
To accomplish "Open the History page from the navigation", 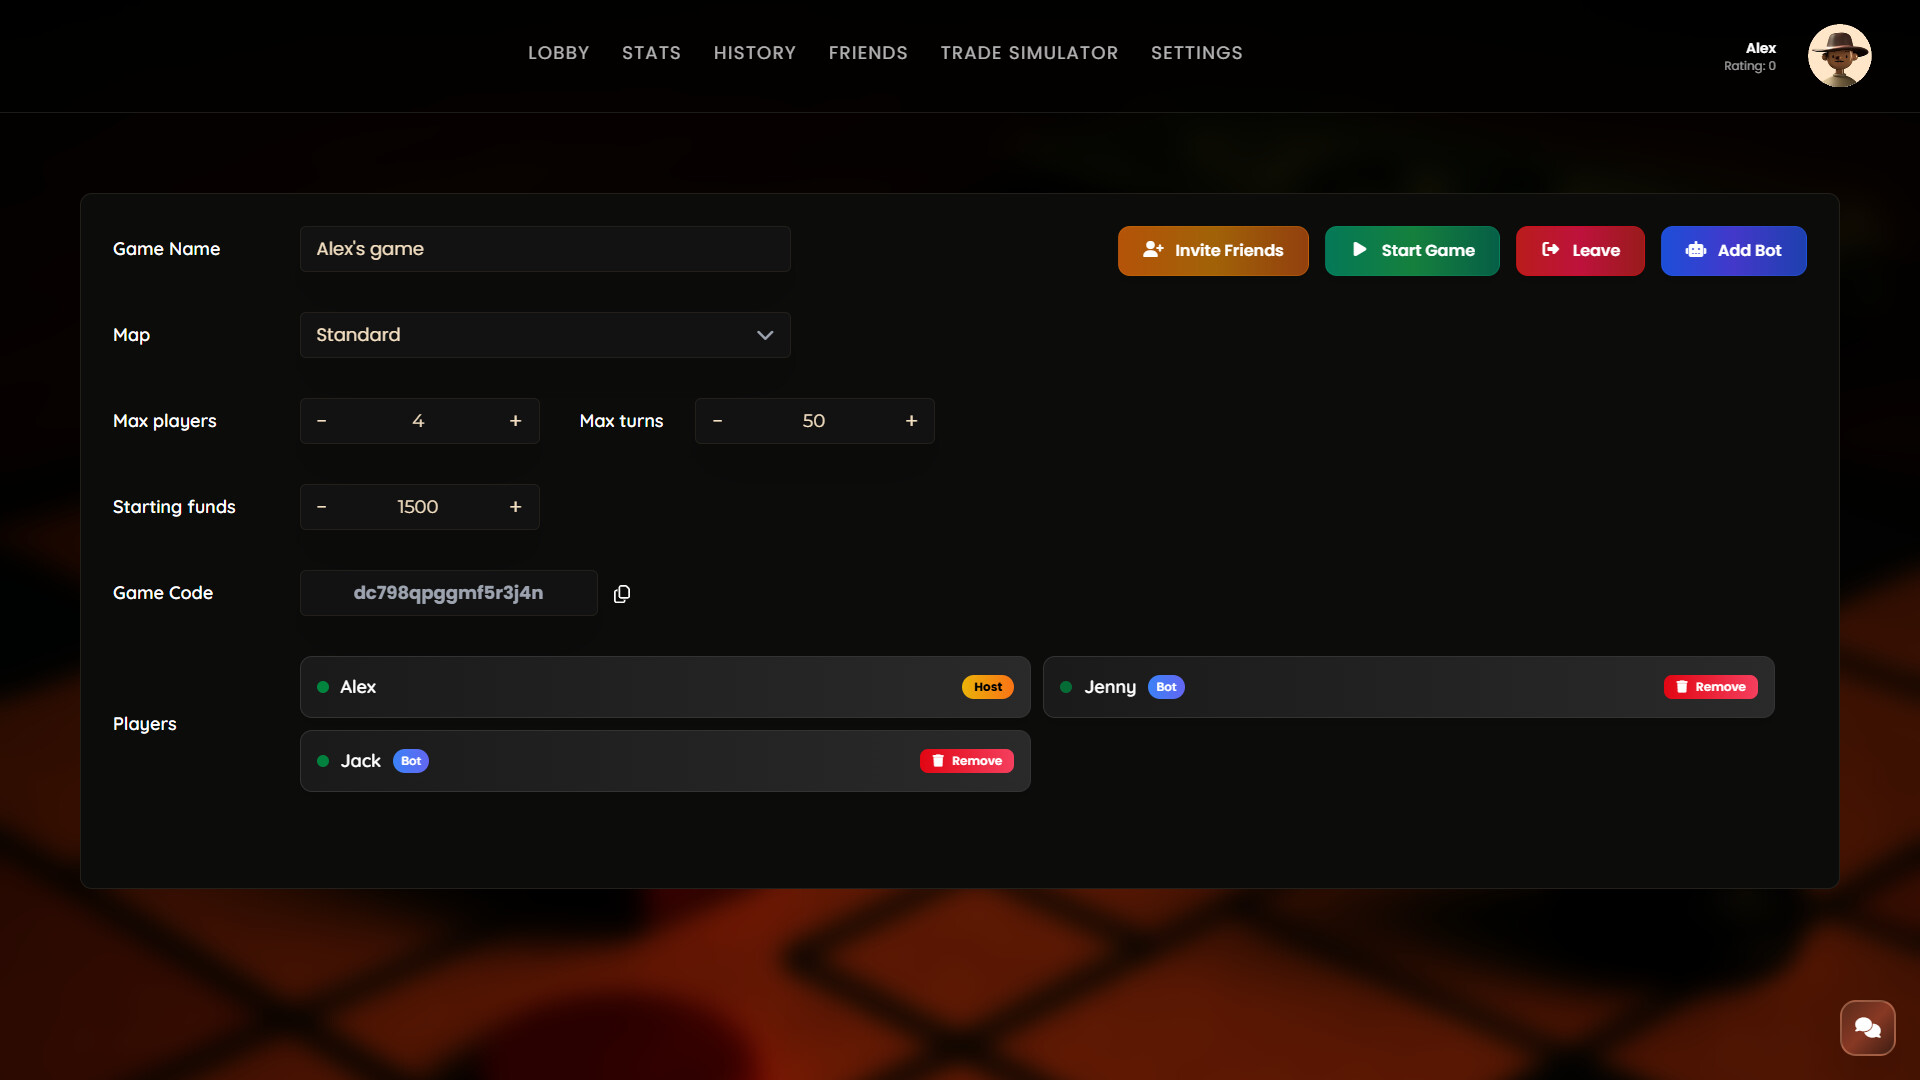I will [x=755, y=53].
